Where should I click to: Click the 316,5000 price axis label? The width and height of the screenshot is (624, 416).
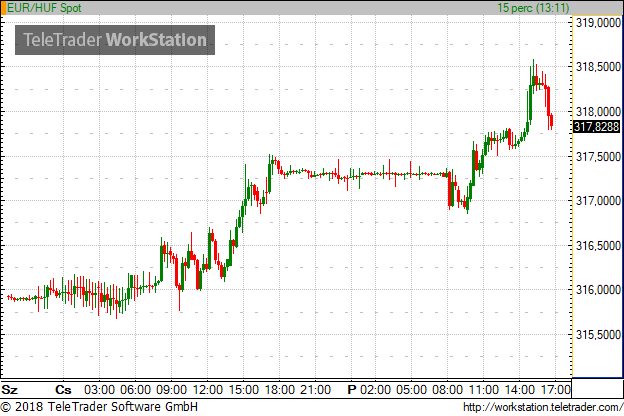pyautogui.click(x=598, y=246)
